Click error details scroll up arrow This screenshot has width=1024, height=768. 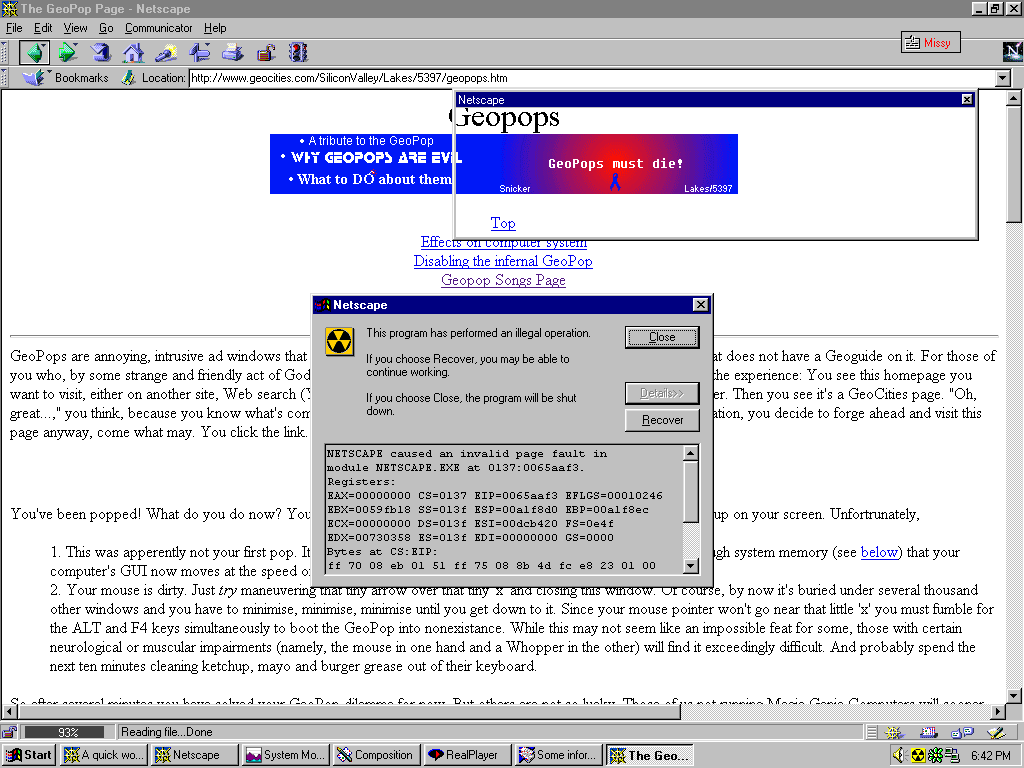tap(691, 453)
